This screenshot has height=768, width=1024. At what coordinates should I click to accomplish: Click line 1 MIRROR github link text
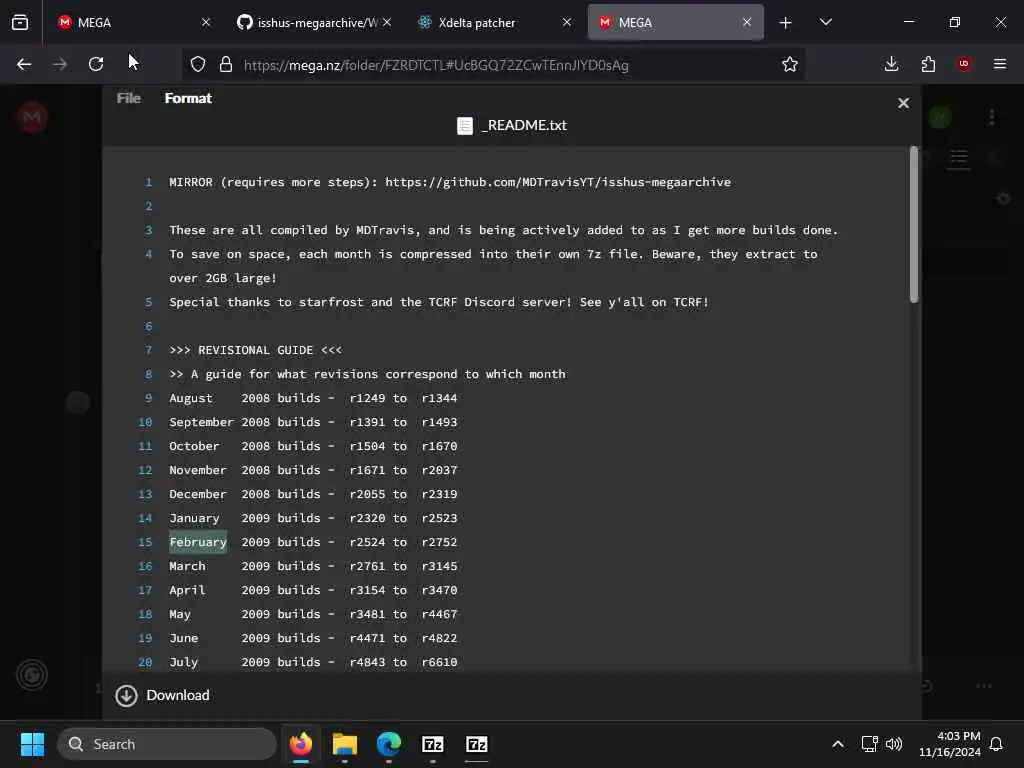(558, 182)
